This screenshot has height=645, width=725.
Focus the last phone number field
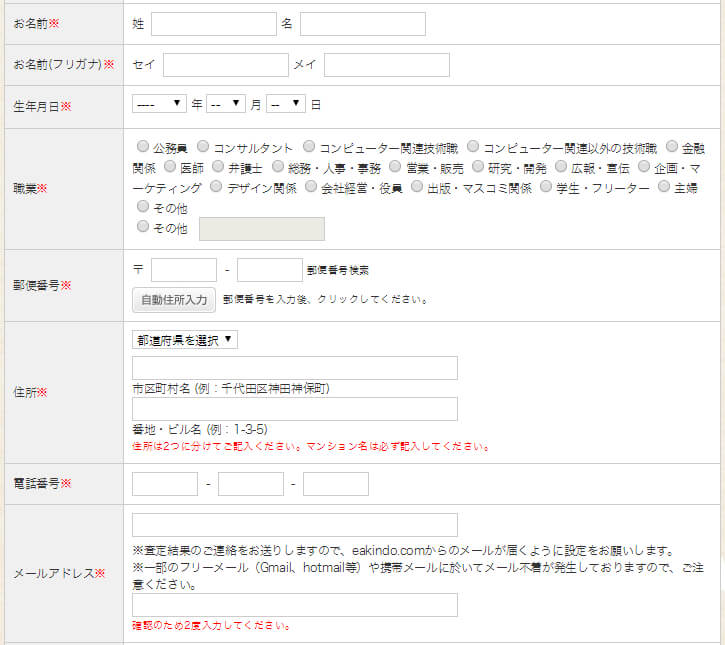(x=336, y=484)
